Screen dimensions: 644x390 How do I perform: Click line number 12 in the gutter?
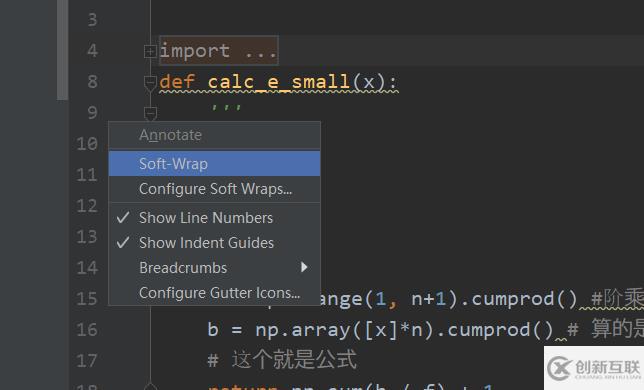87,205
